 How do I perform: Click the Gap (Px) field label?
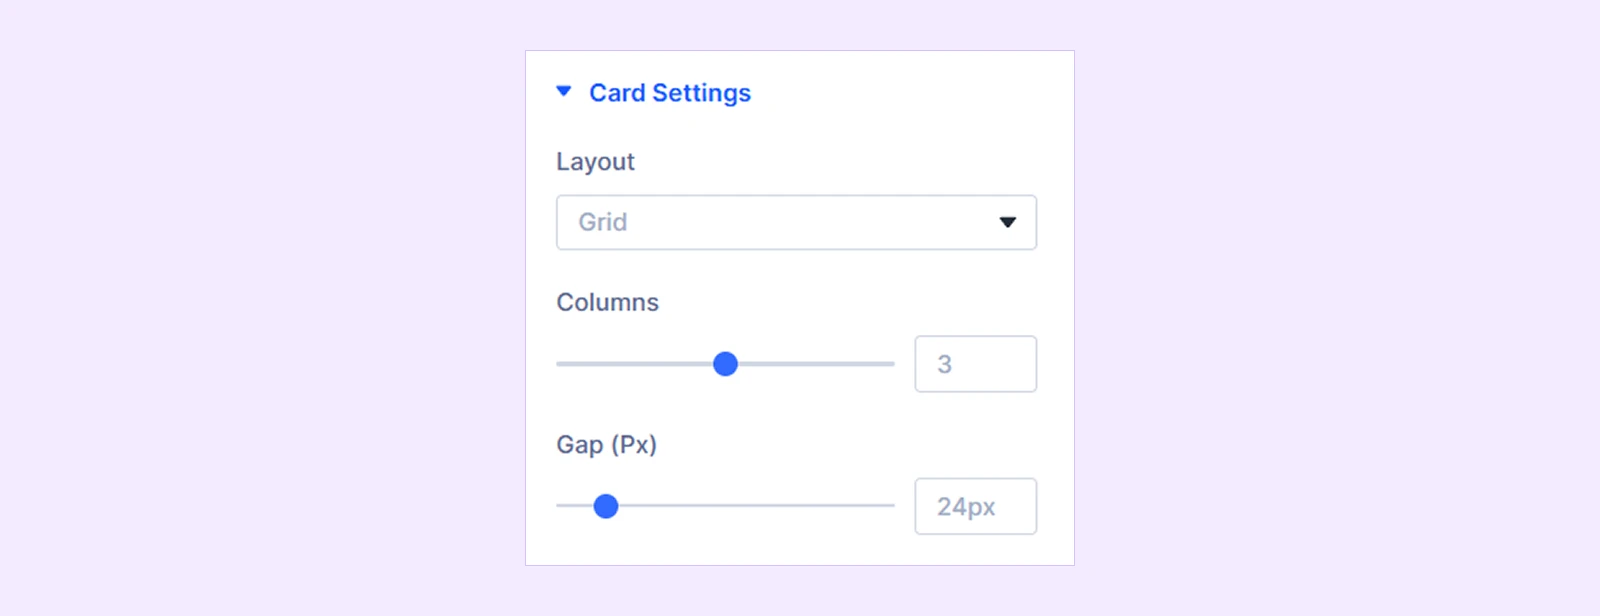pos(606,444)
